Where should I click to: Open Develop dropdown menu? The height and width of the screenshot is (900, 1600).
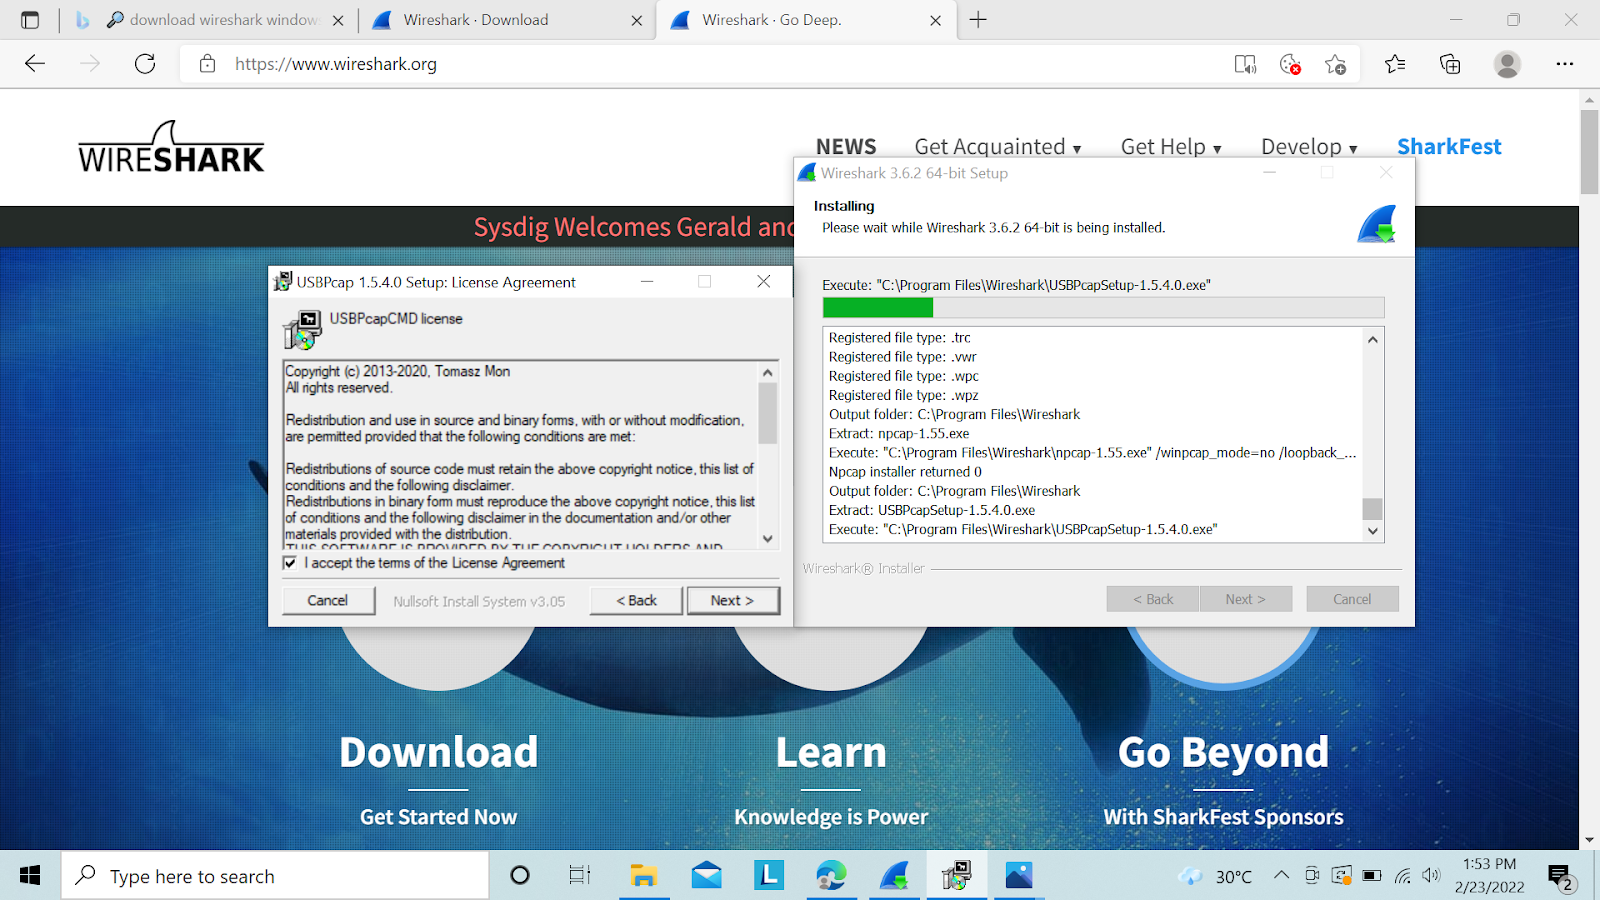[1309, 147]
